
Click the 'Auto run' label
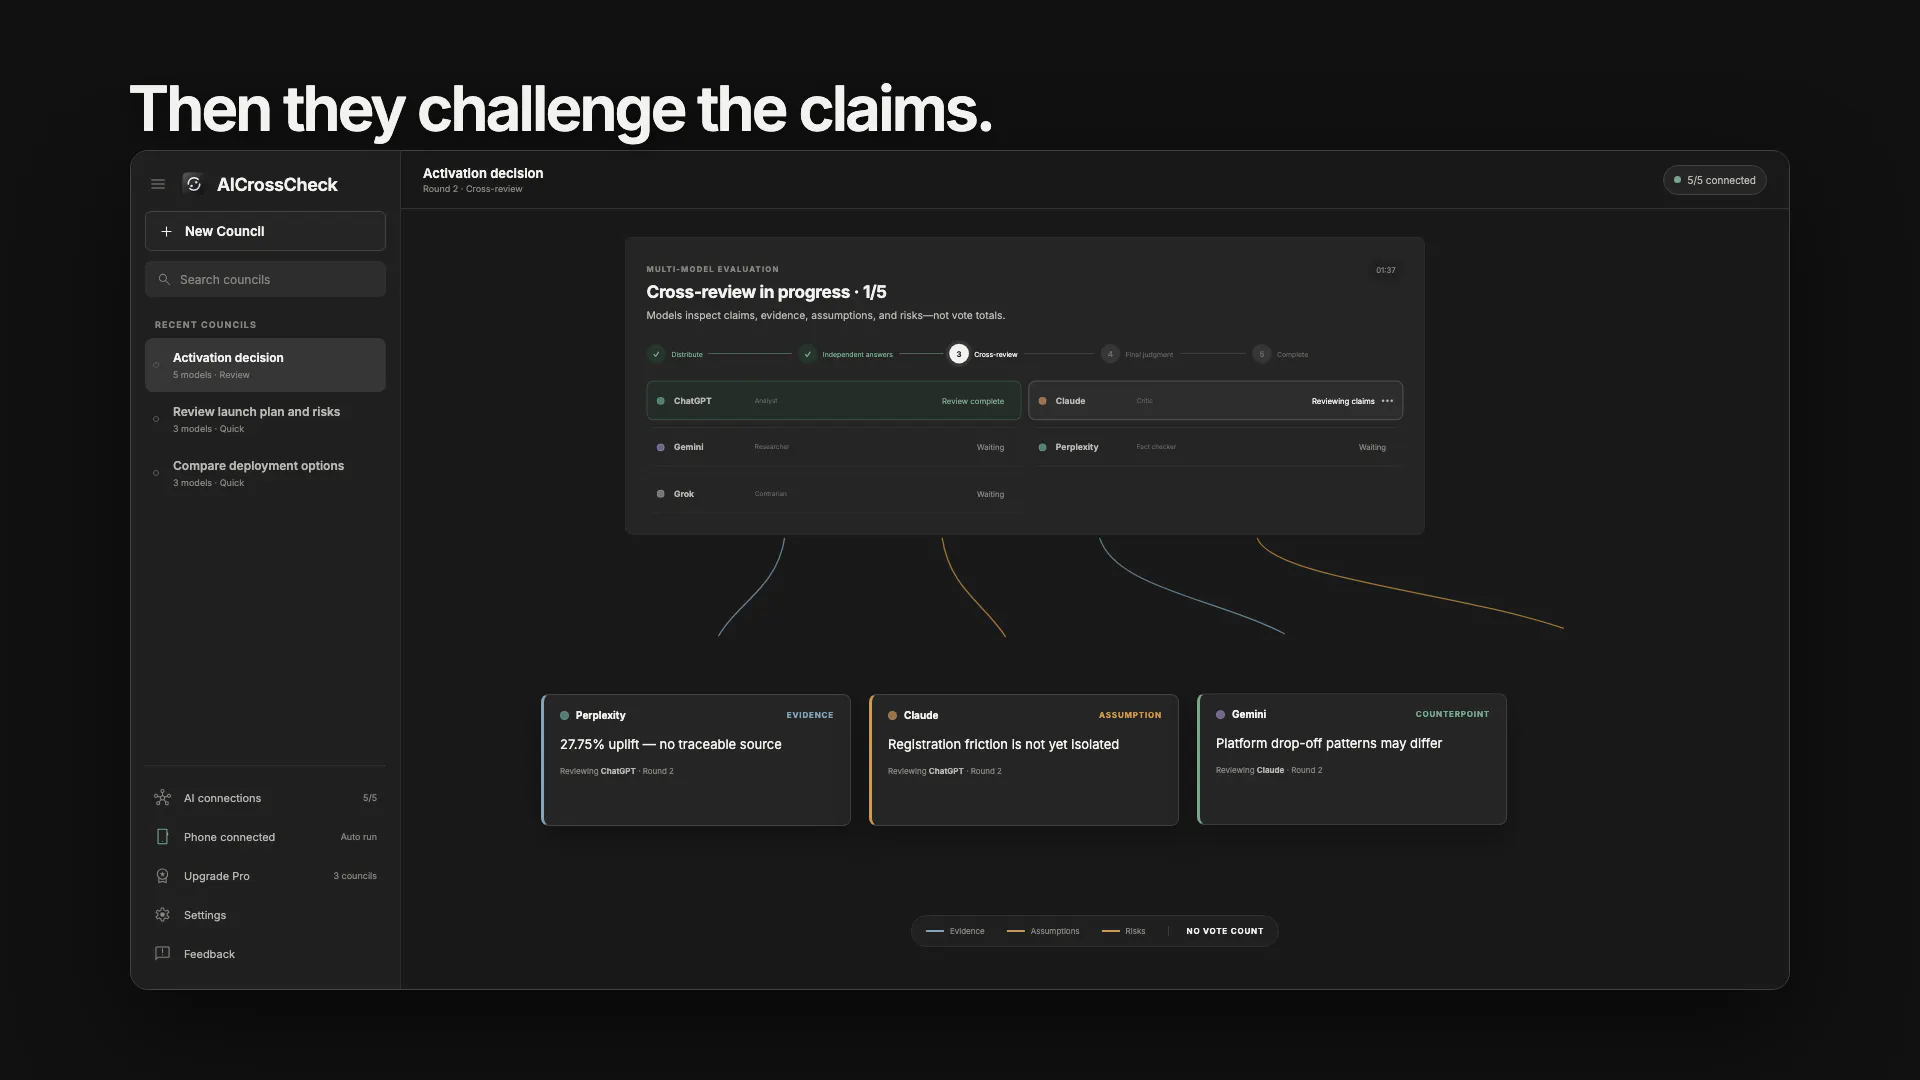coord(358,837)
